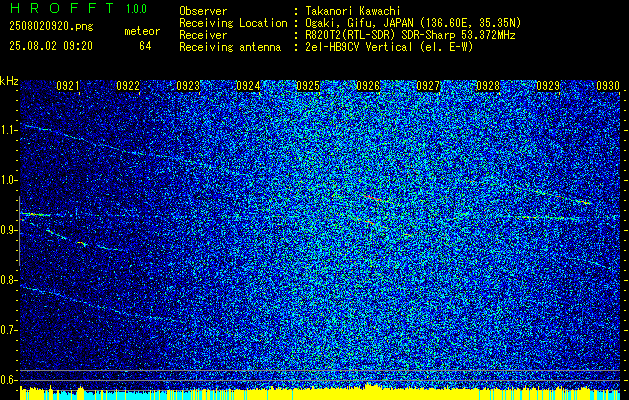
Task: Select the filename 2508020920.png
Action: click(51, 26)
